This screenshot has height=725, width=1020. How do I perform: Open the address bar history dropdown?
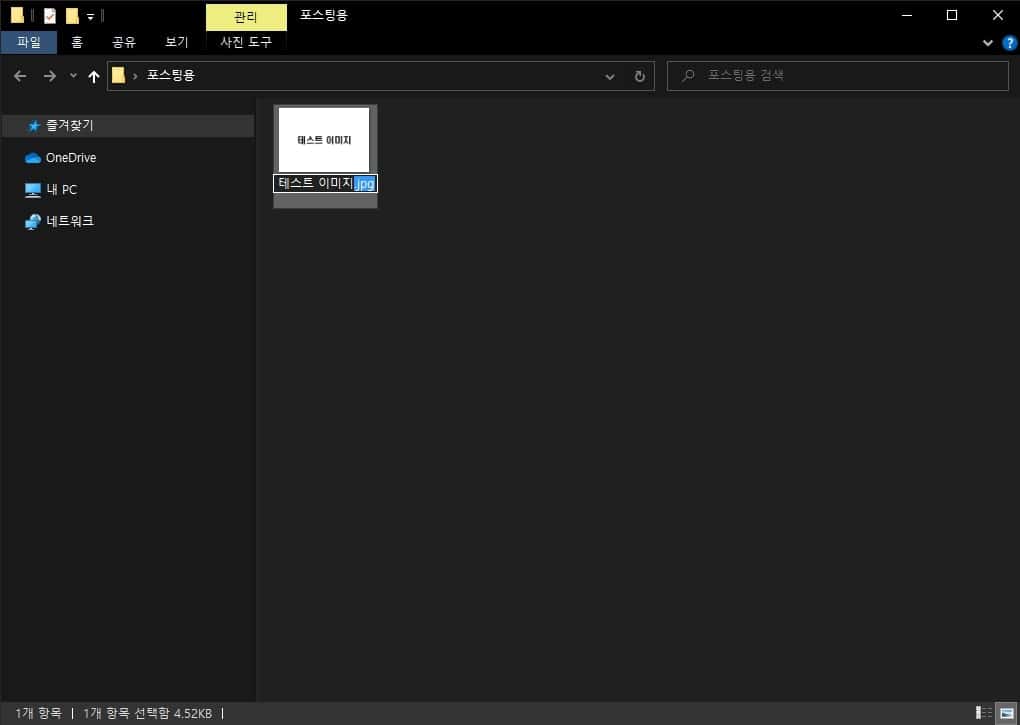[611, 76]
